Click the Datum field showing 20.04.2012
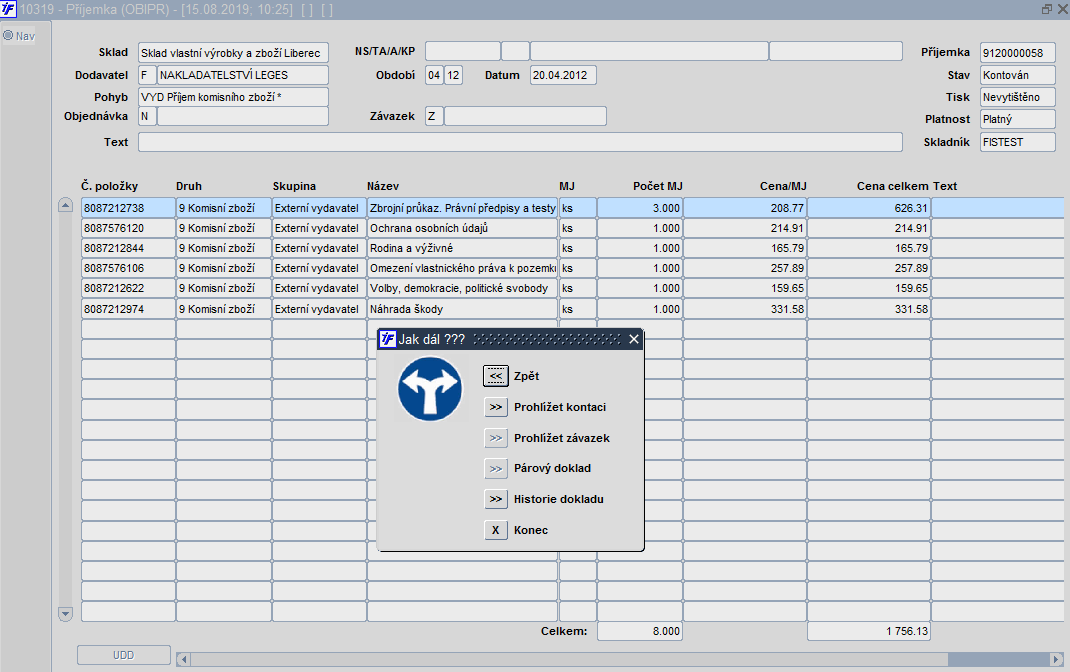Screen dimensions: 1070x672 tap(562, 75)
